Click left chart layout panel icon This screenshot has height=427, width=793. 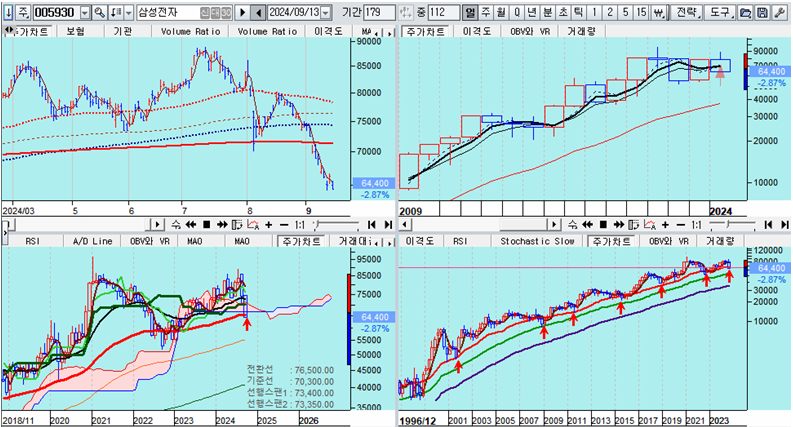coord(237,225)
